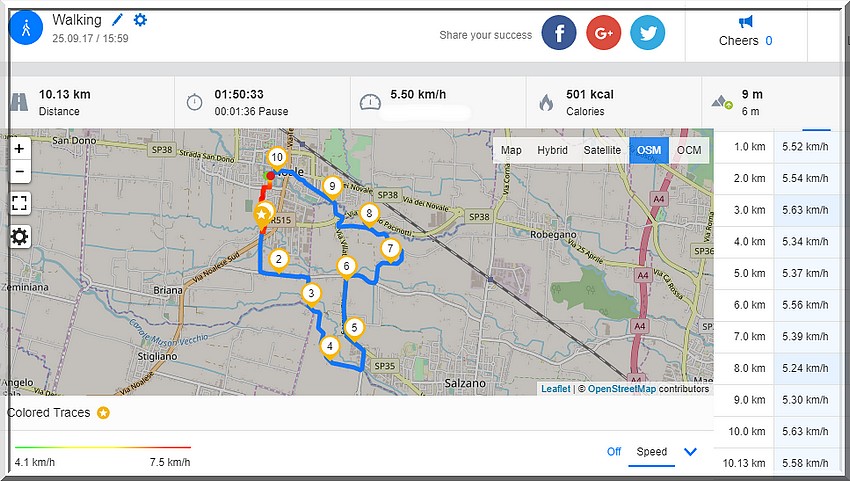Open the OpenStreetMap contributors link
Viewport: 850px width, 481px height.
pos(621,389)
